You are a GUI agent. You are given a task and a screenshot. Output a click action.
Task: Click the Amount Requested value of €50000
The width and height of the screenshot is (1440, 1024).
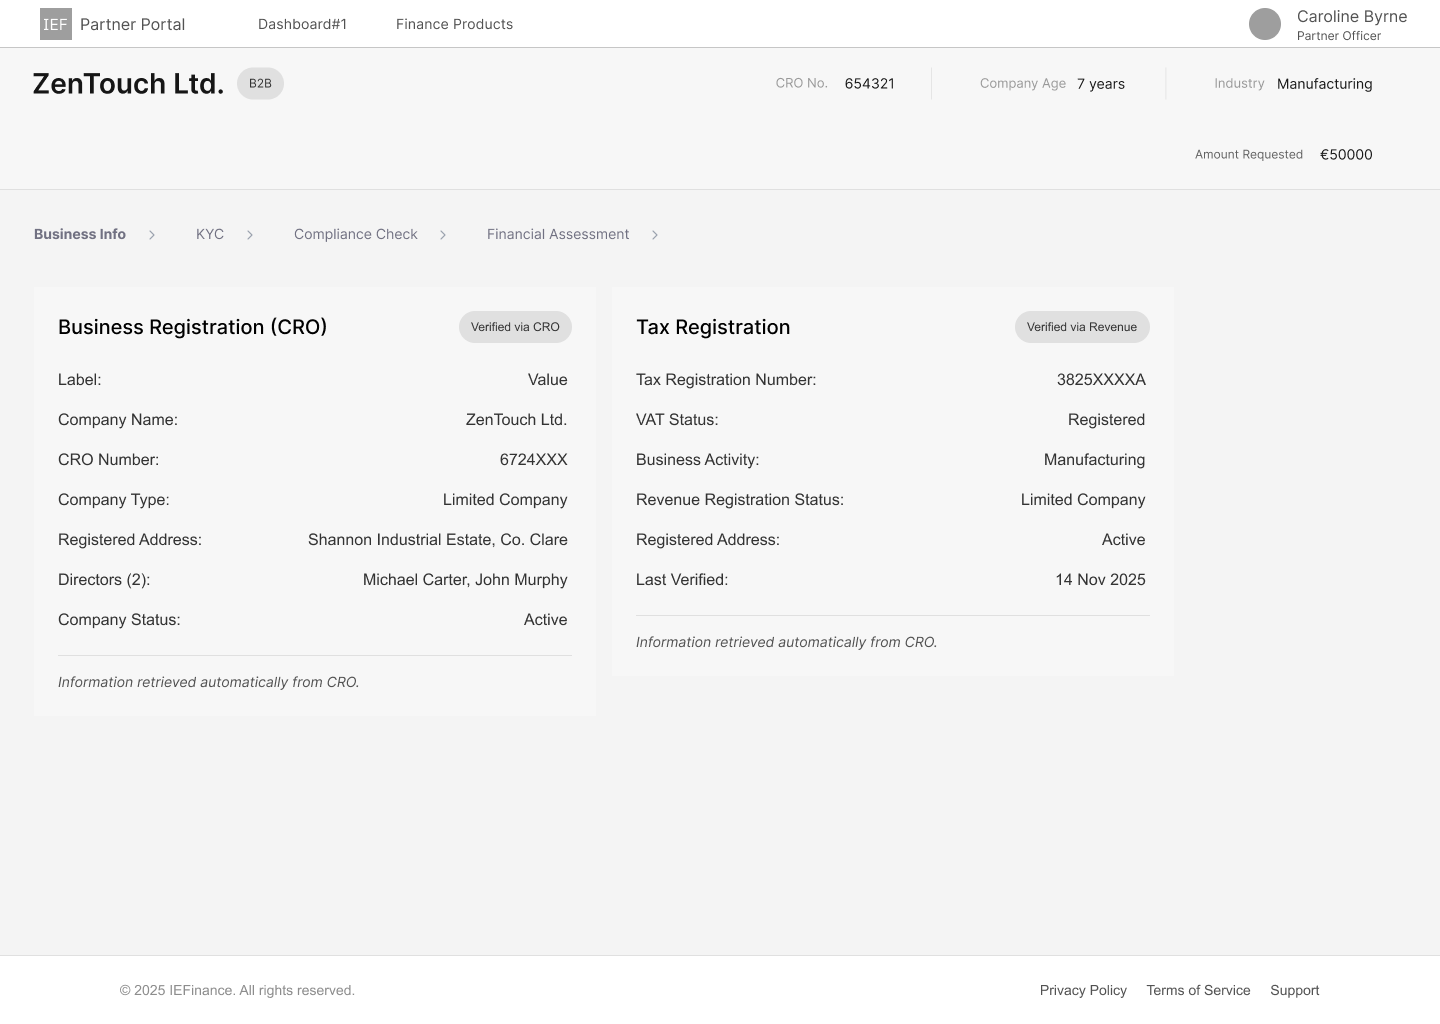1346,154
